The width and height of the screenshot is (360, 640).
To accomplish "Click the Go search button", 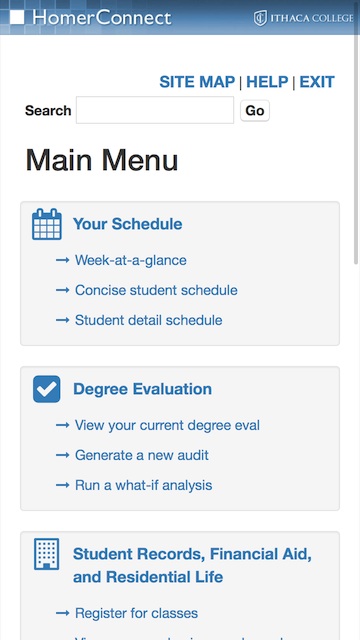I will pyautogui.click(x=255, y=111).
